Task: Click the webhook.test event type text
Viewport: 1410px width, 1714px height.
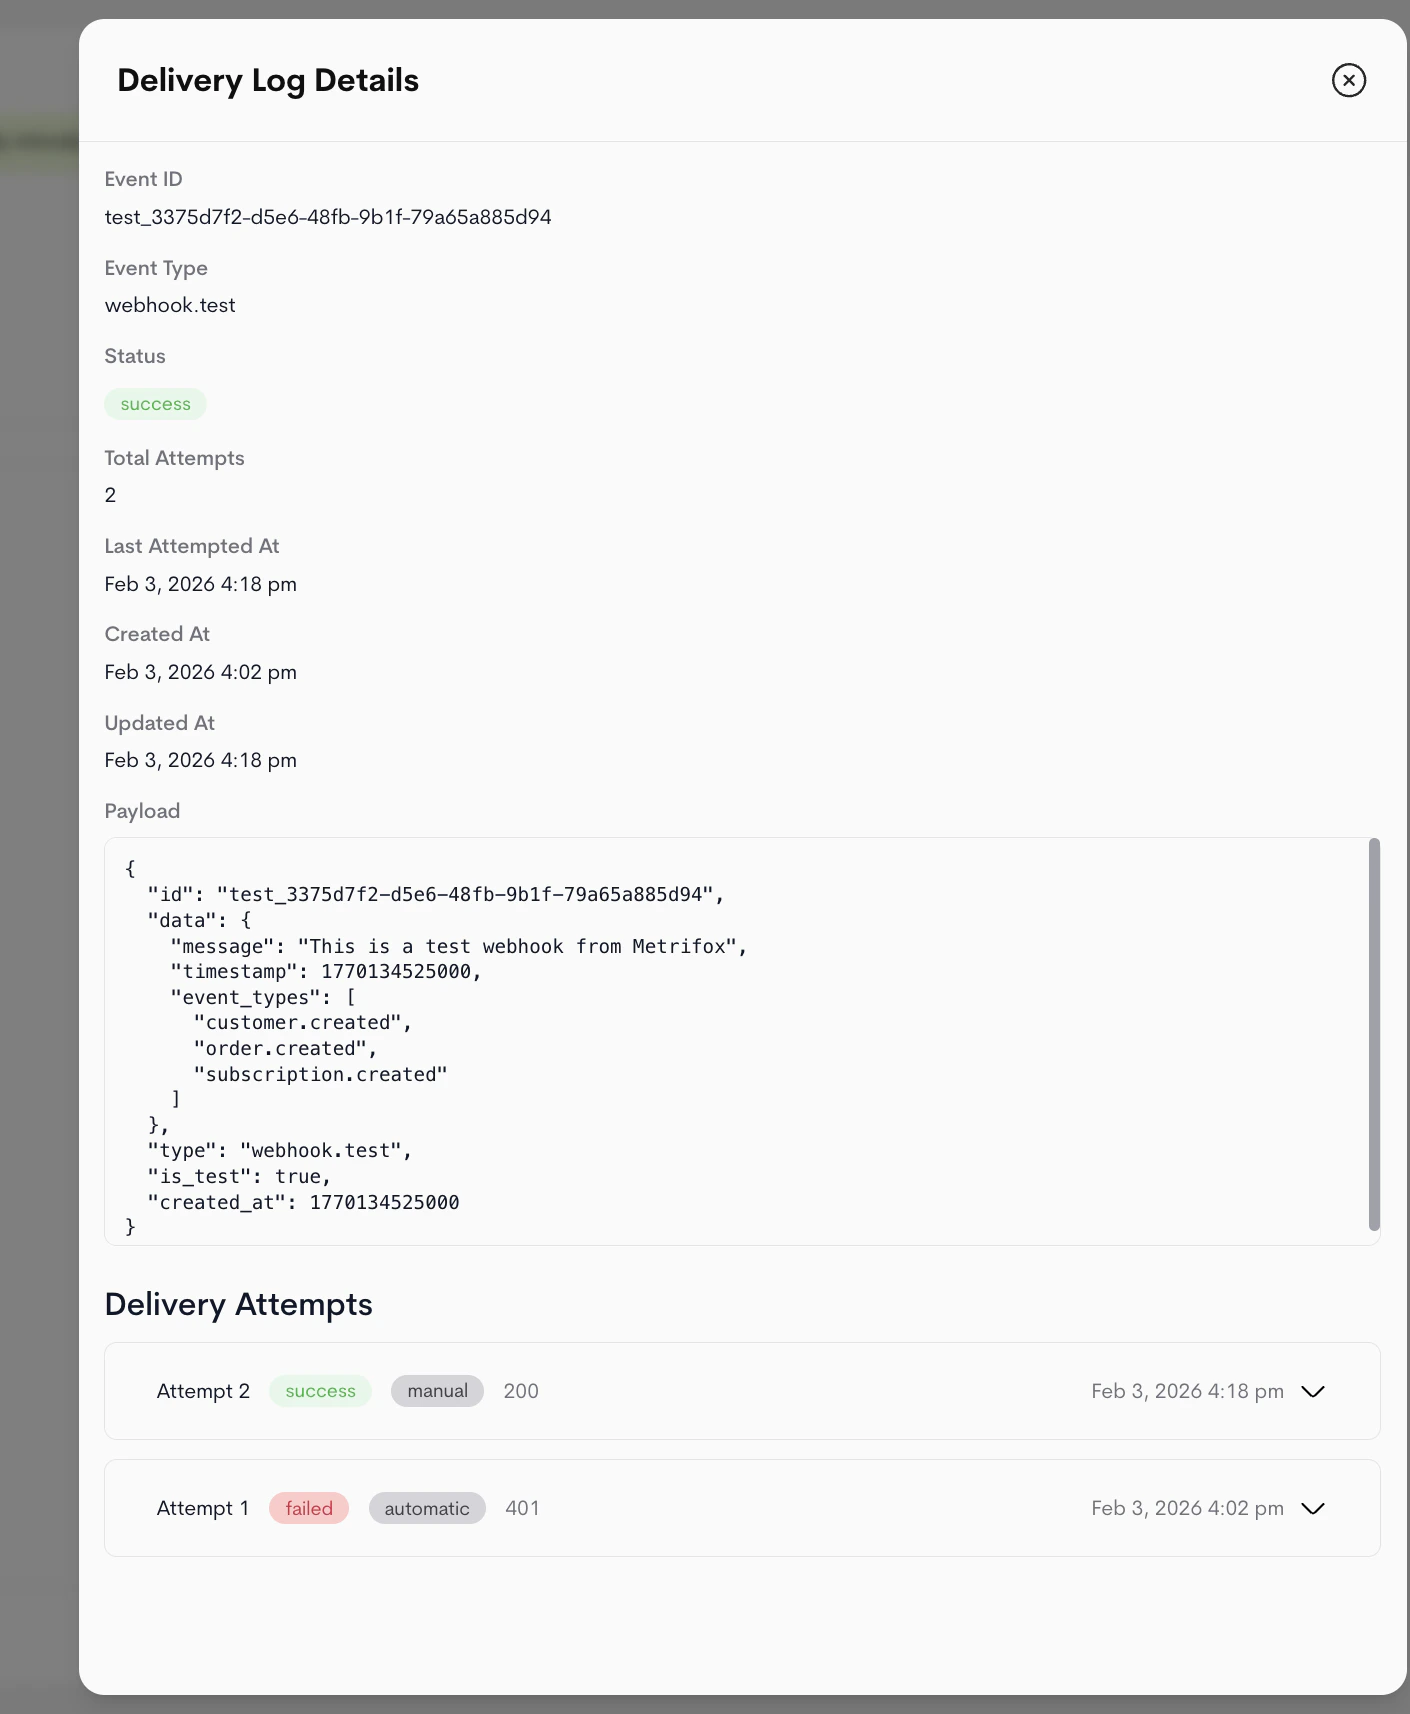Action: tap(170, 305)
